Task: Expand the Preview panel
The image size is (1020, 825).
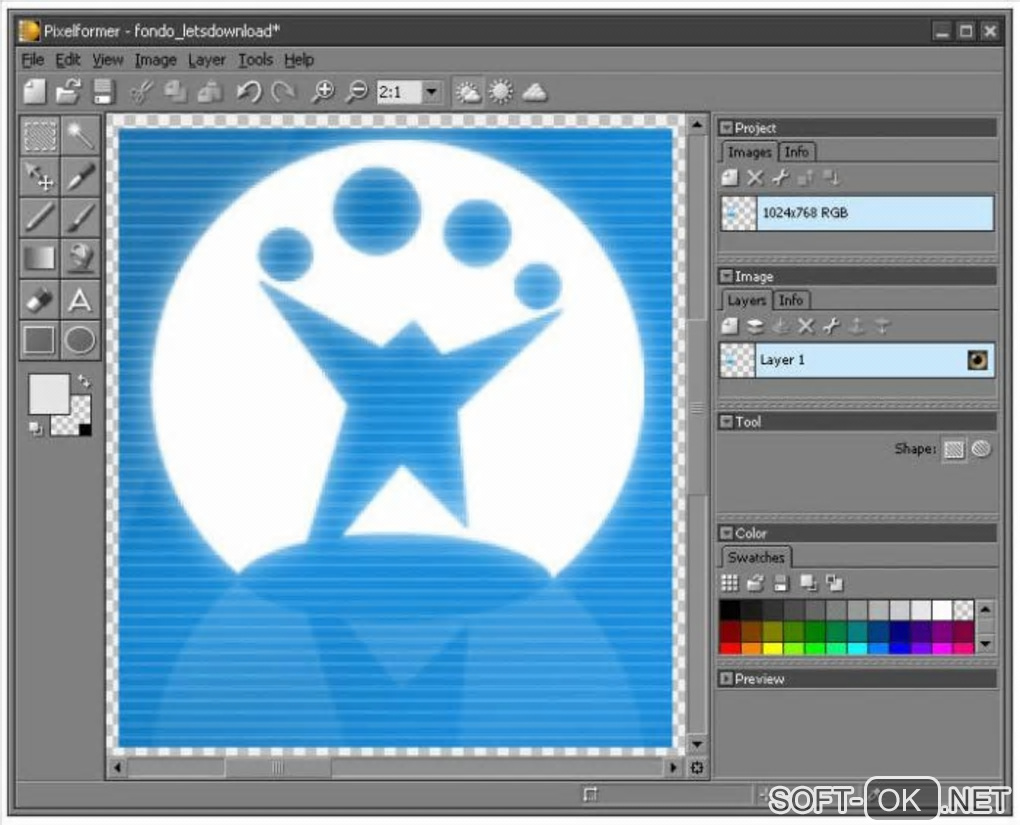Action: point(726,679)
